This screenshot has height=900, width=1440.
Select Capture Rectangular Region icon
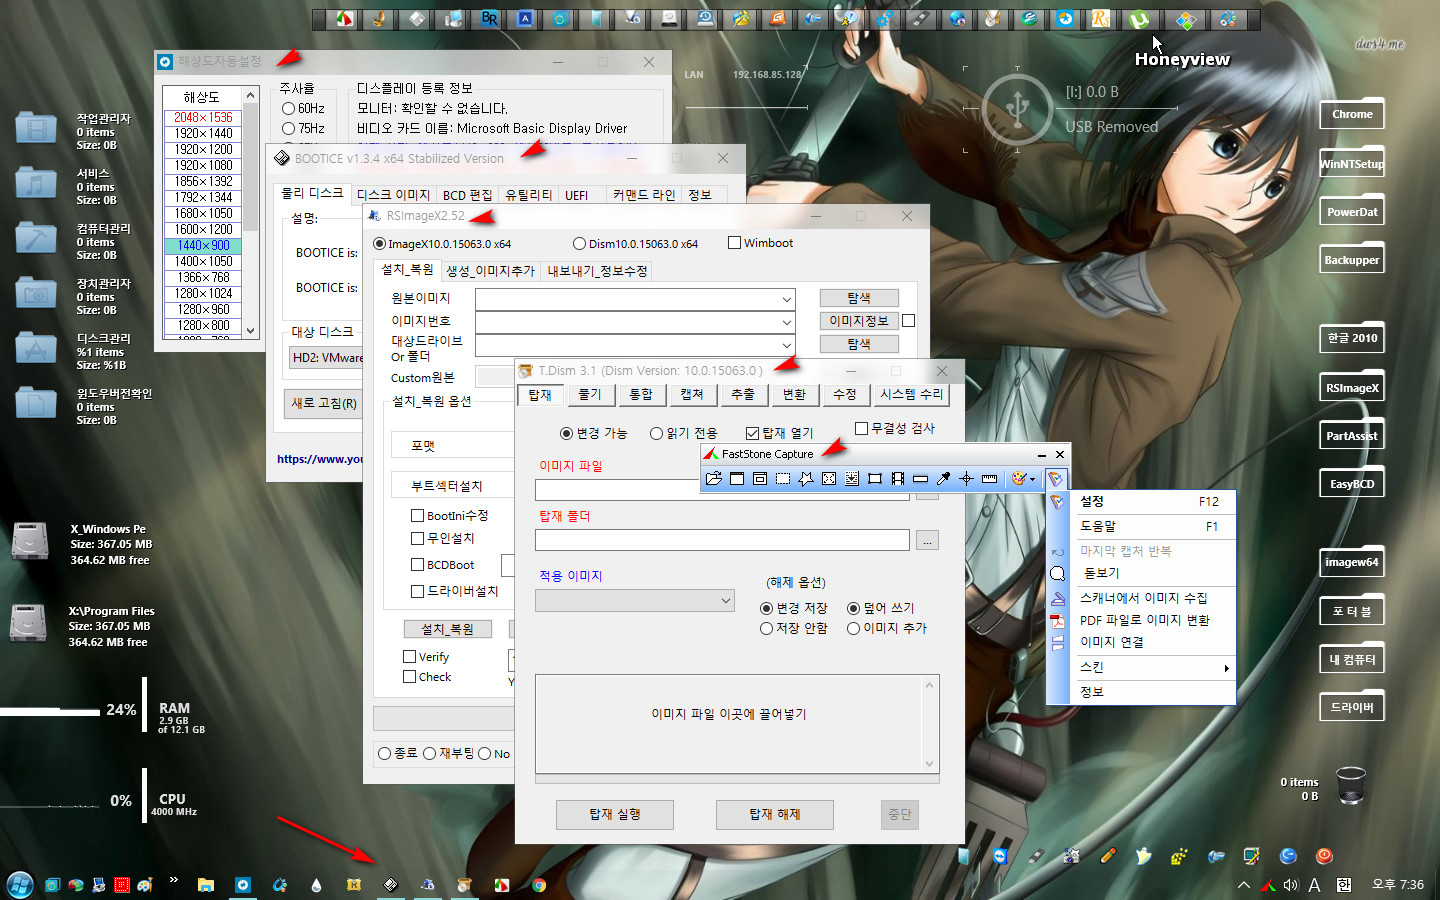pyautogui.click(x=783, y=479)
